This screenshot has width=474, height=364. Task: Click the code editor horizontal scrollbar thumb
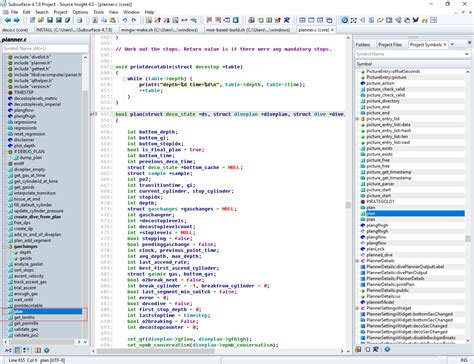point(156,351)
